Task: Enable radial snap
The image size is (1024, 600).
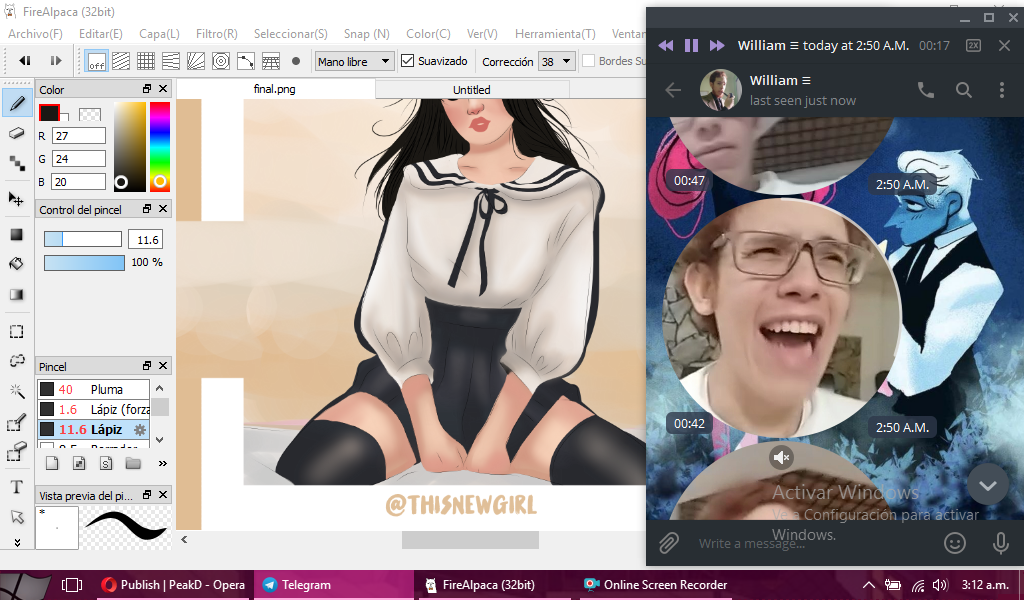Action: click(196, 61)
